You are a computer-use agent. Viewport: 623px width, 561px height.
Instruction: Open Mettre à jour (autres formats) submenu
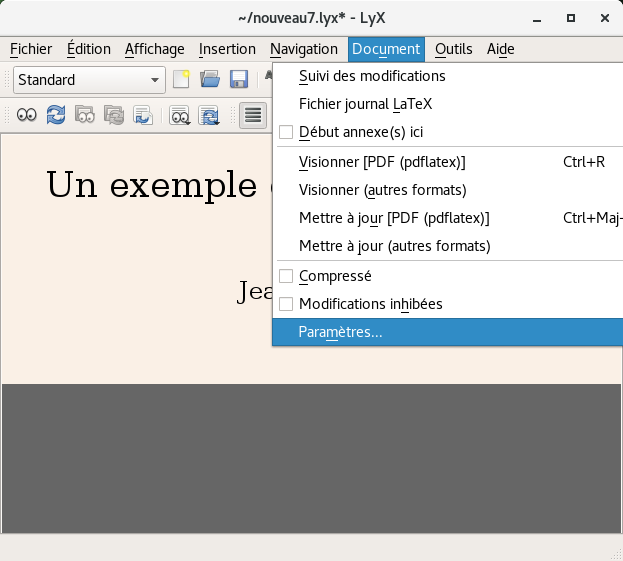(x=448, y=246)
